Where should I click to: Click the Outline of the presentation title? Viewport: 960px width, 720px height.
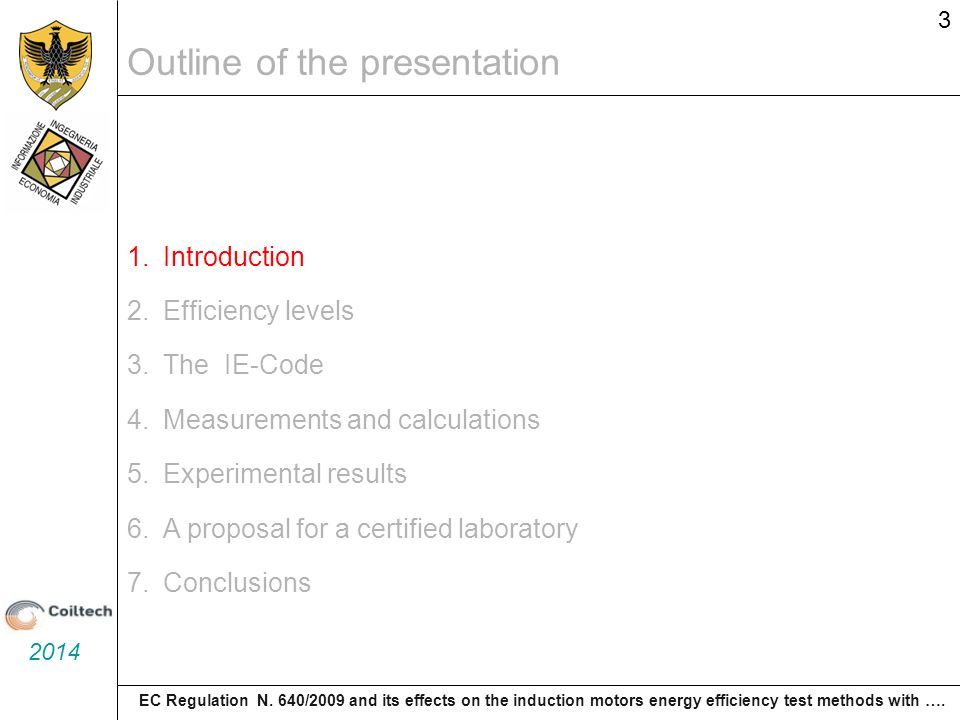click(x=343, y=62)
